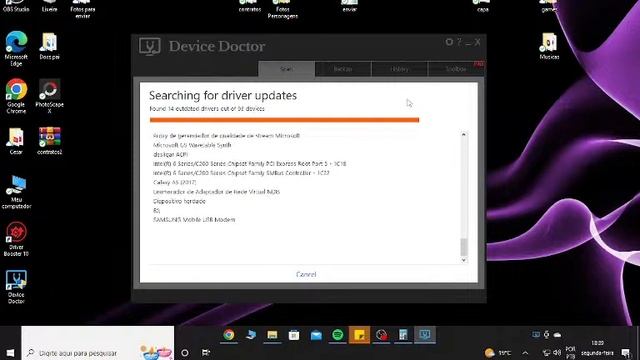The image size is (640, 360).
Task: Switch to the Backup tab
Action: click(x=343, y=69)
